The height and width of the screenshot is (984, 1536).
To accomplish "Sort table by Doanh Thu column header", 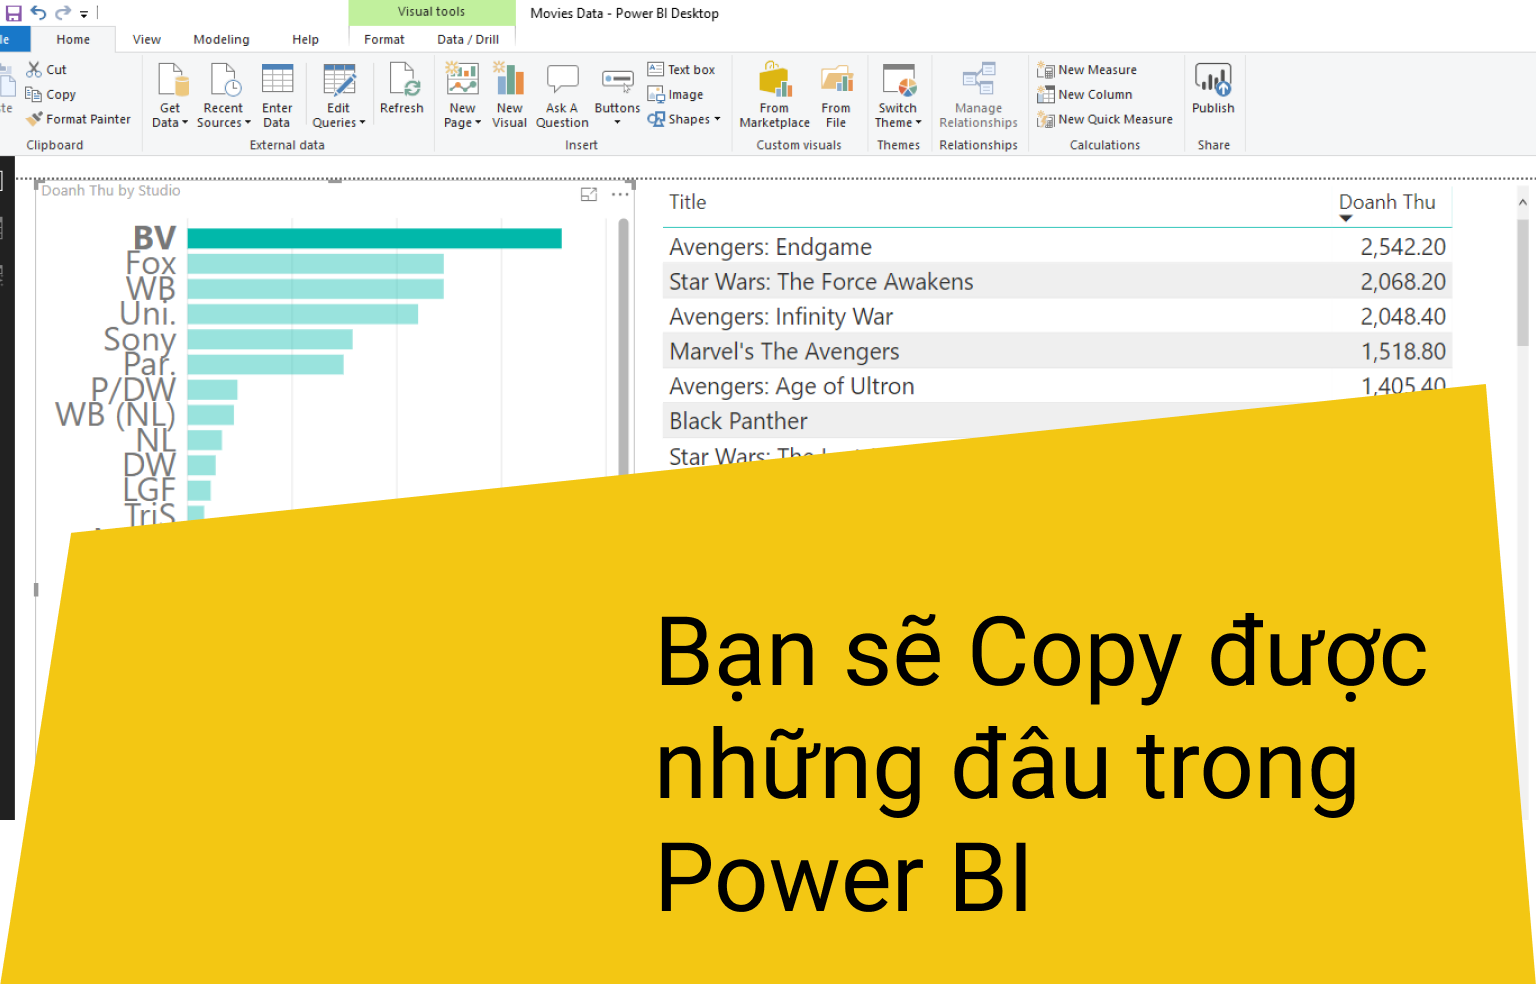I will click(1387, 202).
